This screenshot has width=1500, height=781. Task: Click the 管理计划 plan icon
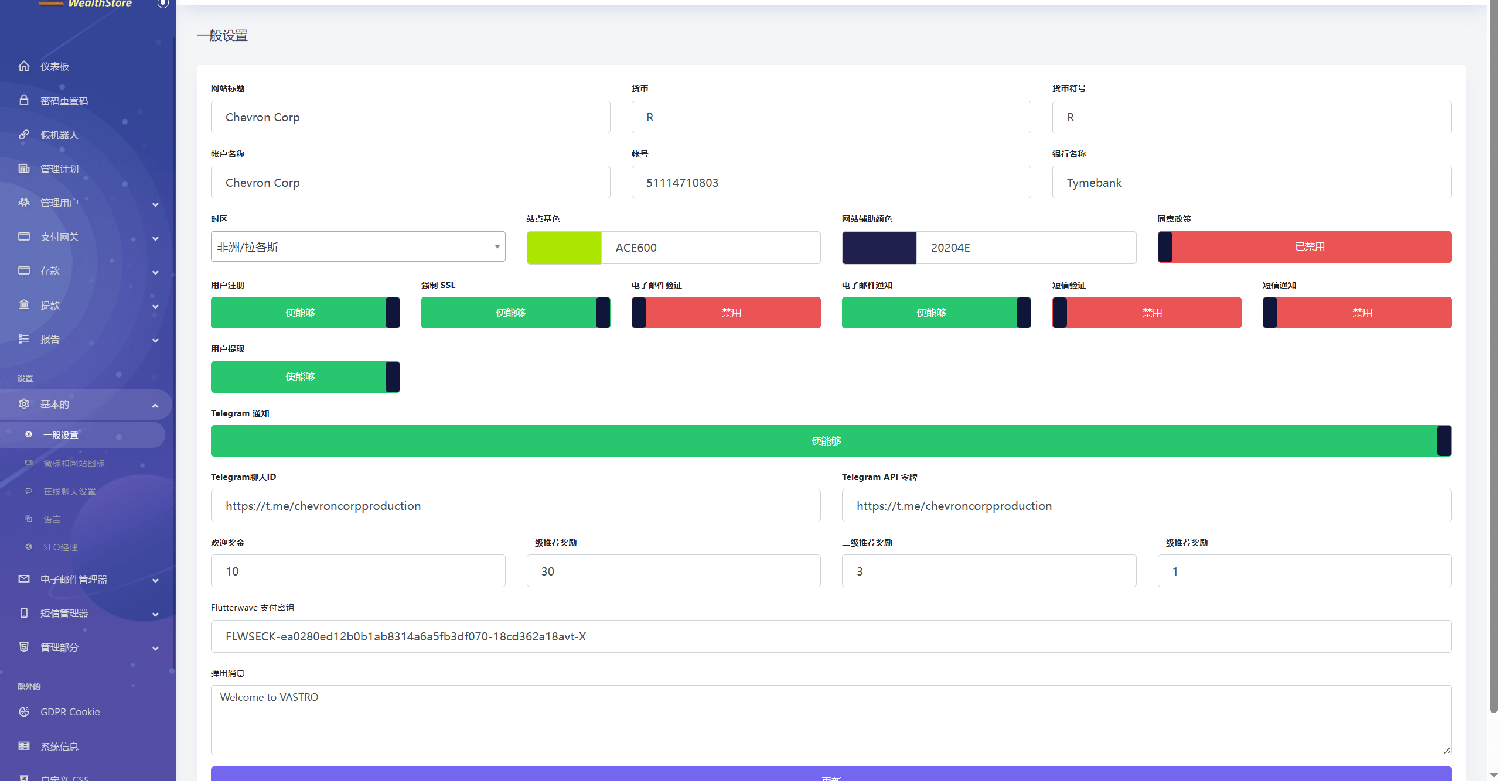[24, 169]
